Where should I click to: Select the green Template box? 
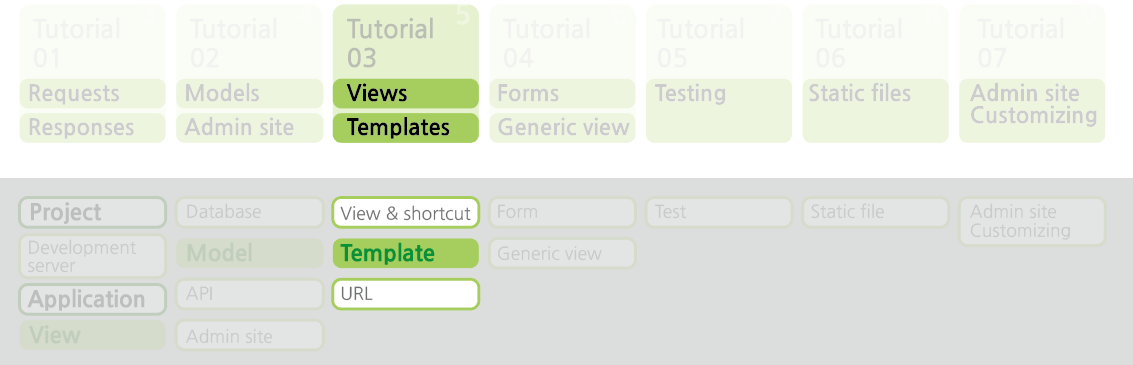pos(405,253)
